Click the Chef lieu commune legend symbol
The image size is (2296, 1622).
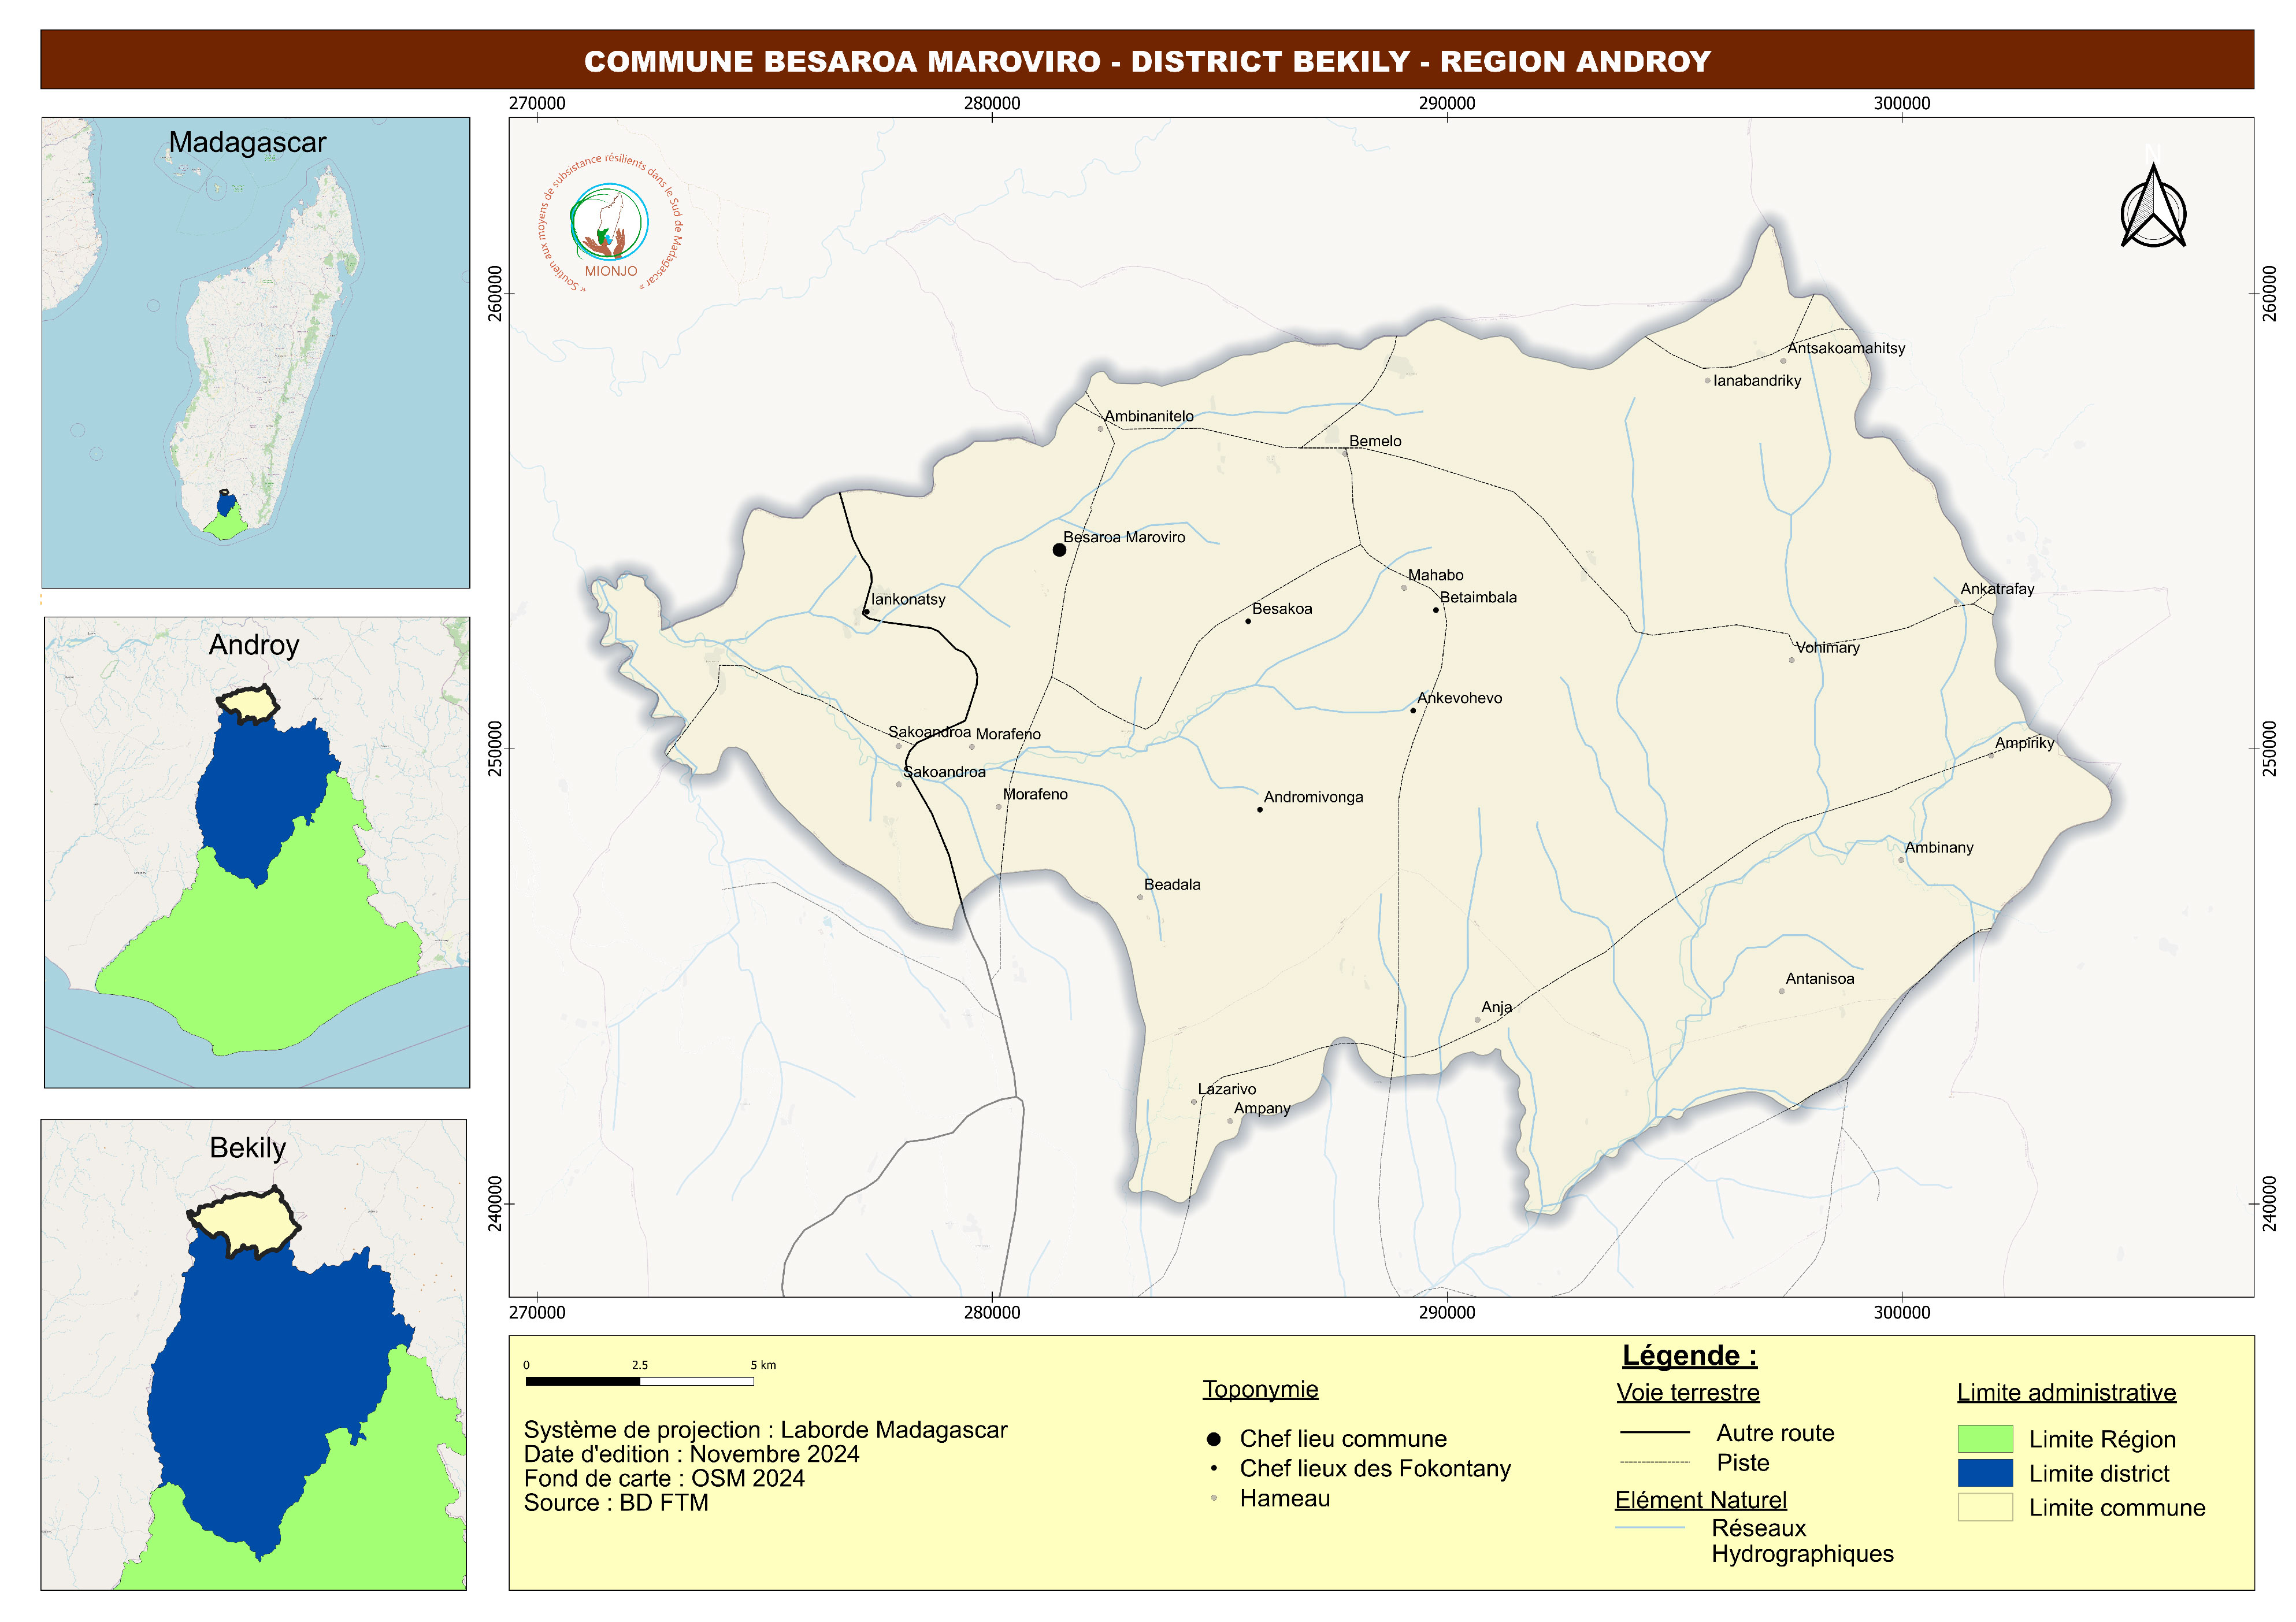tap(1213, 1439)
